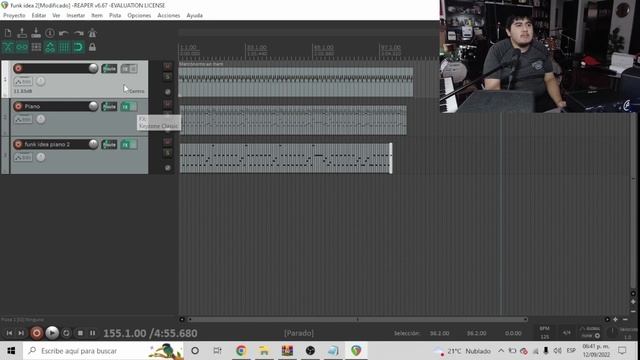Open FX chain on funk idea piano 2 track
Screen dimensions: 640x360
click(125, 144)
